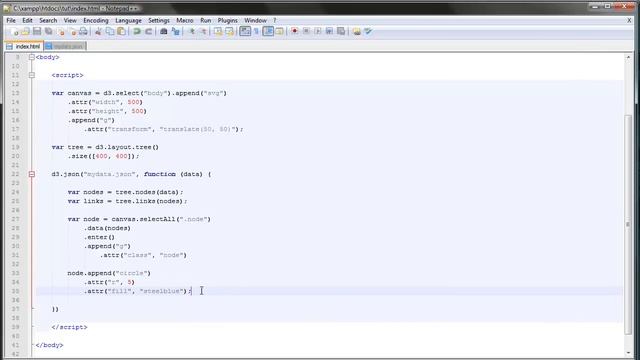640x360 pixels.
Task: Open user defined language icon
Action: click(280, 31)
